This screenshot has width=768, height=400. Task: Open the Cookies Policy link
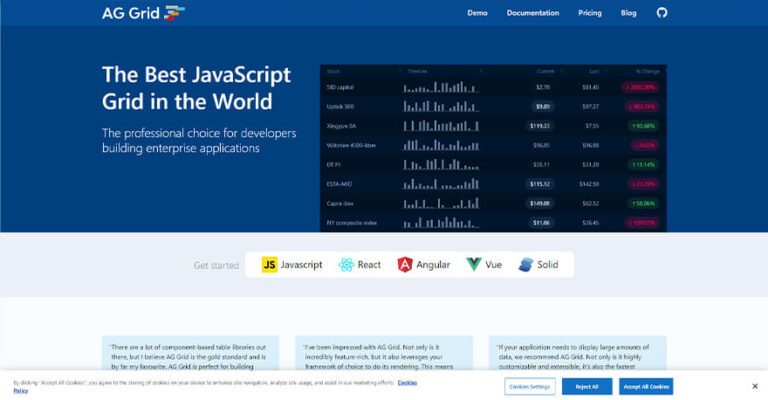(407, 382)
